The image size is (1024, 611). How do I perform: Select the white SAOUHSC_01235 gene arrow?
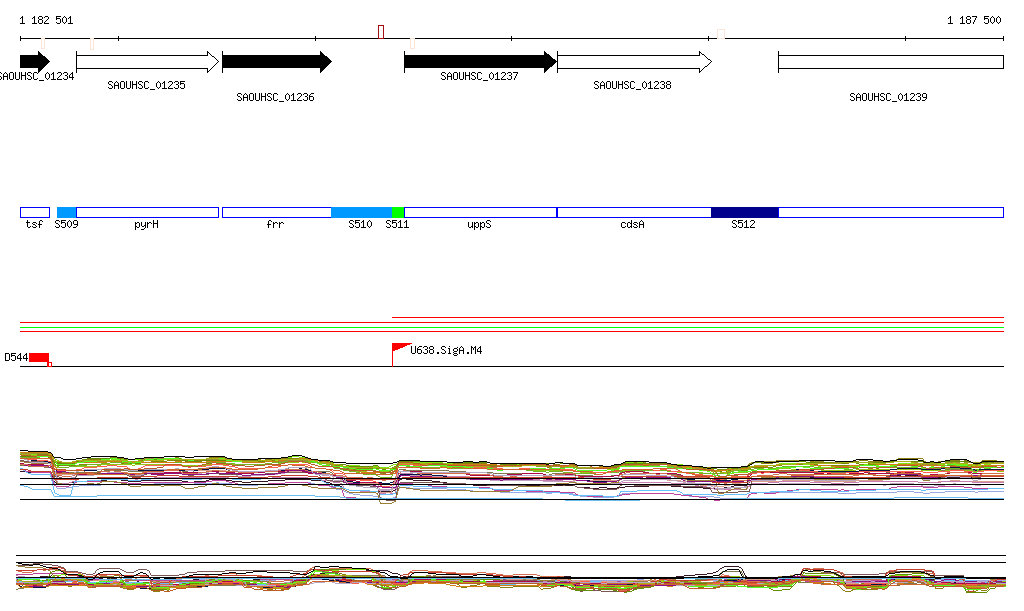coord(147,62)
